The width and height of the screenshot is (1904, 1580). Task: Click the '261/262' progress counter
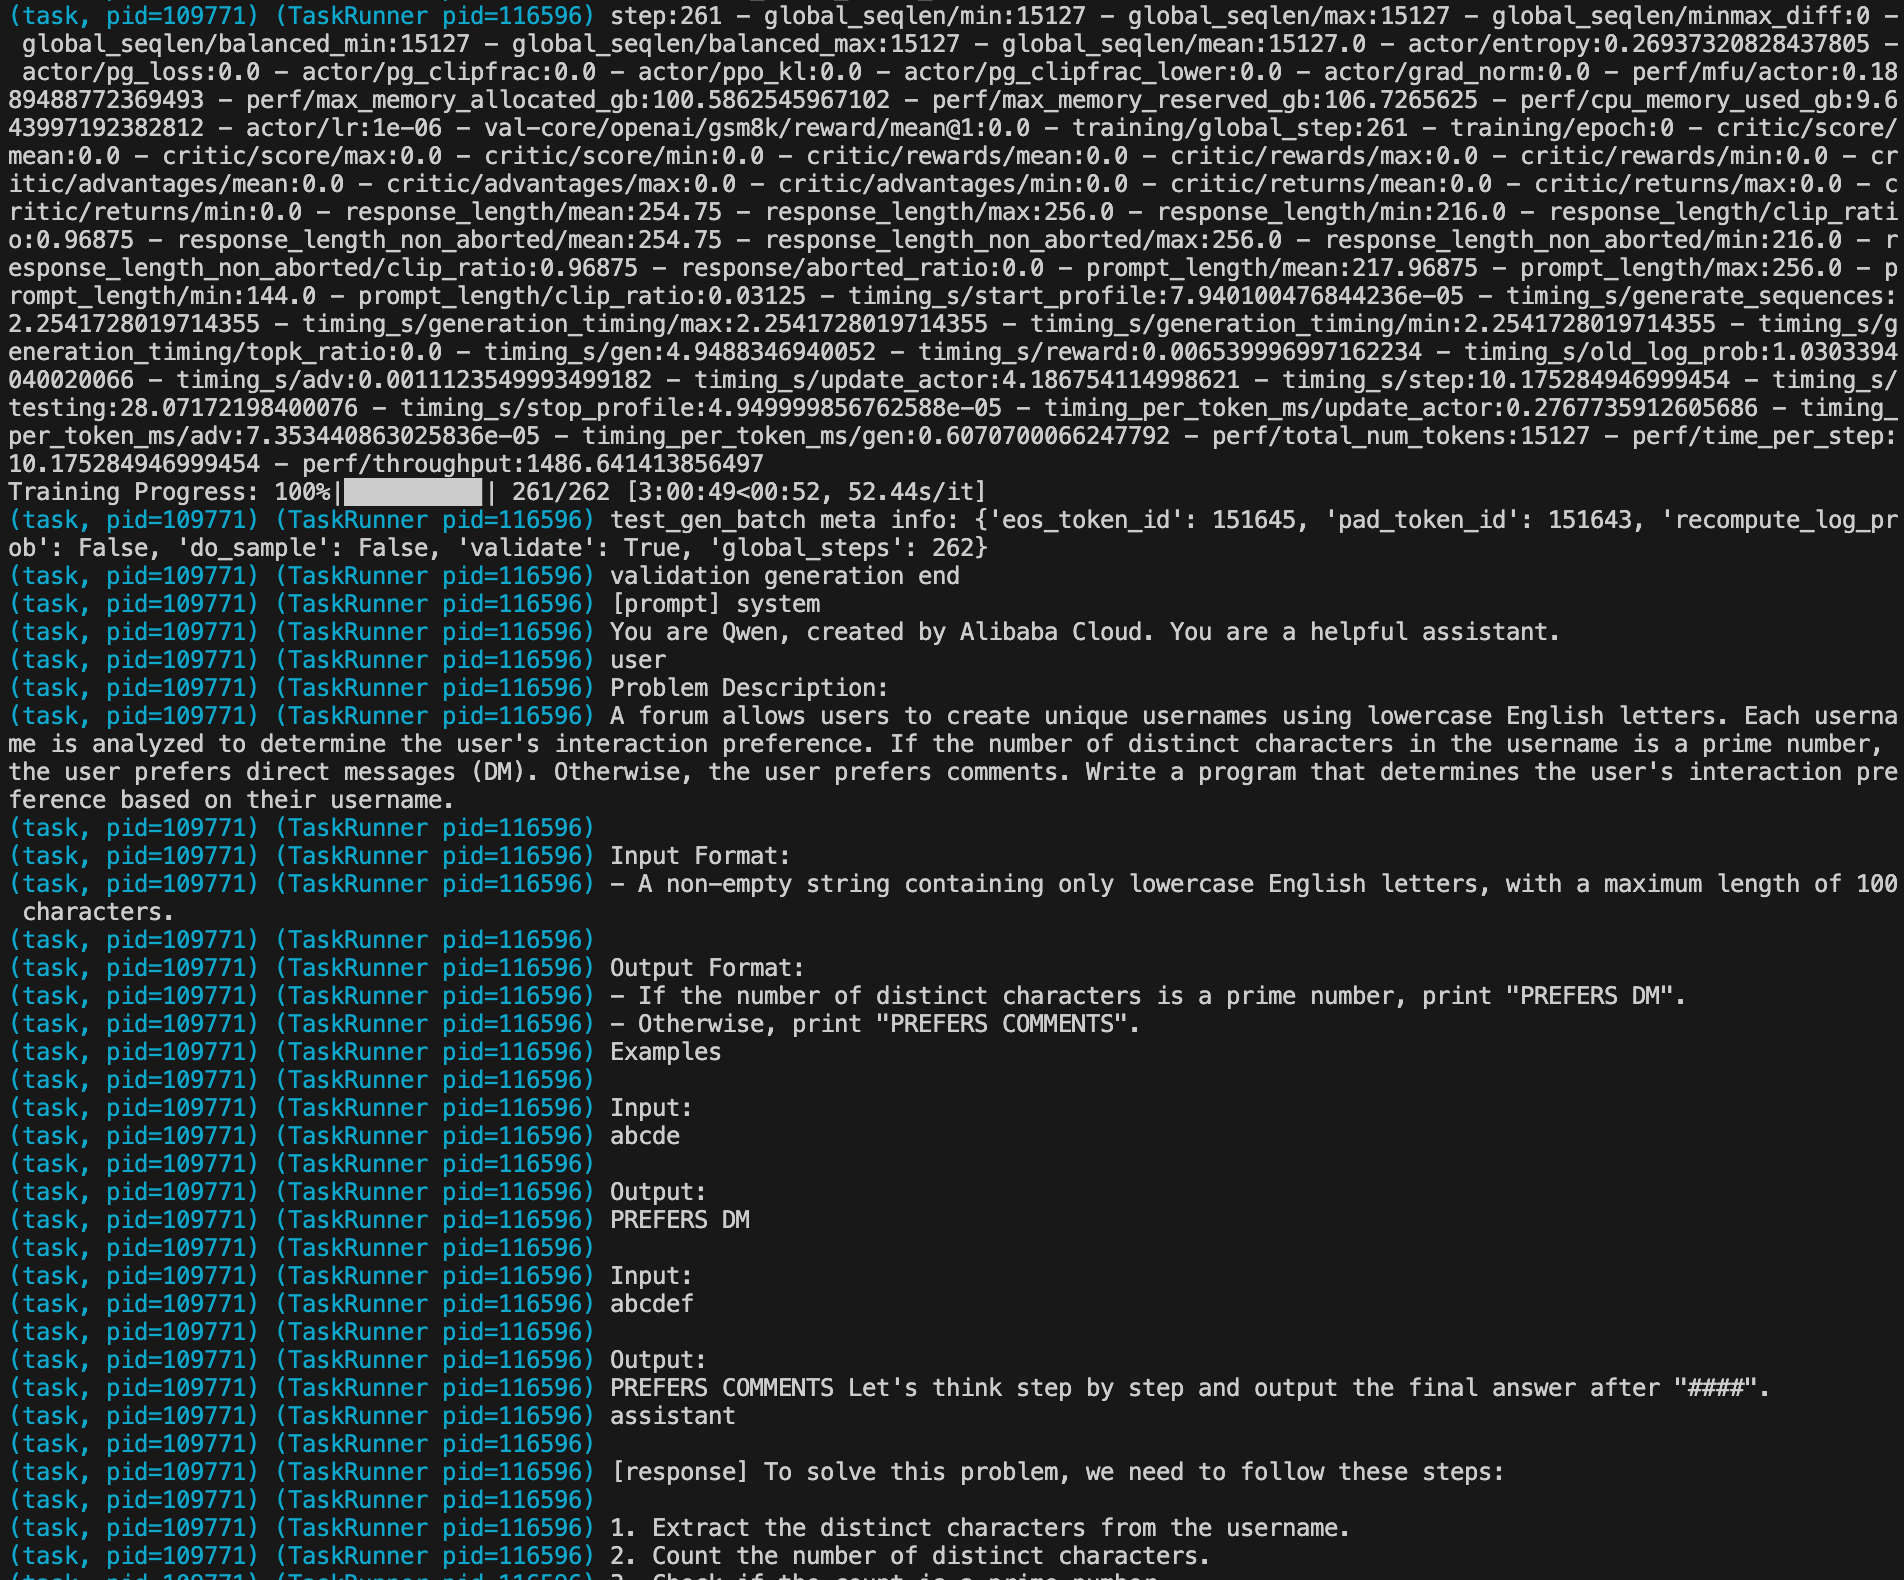click(x=560, y=492)
